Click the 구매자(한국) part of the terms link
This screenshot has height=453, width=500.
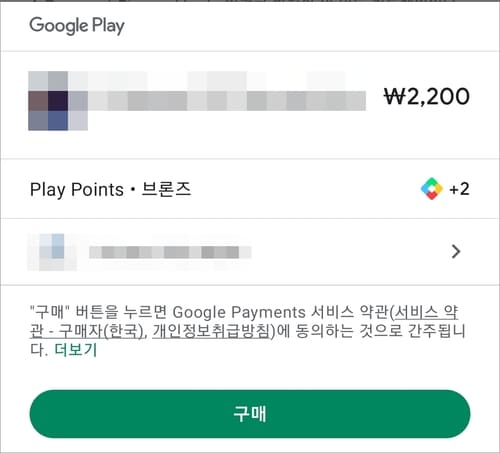101,331
